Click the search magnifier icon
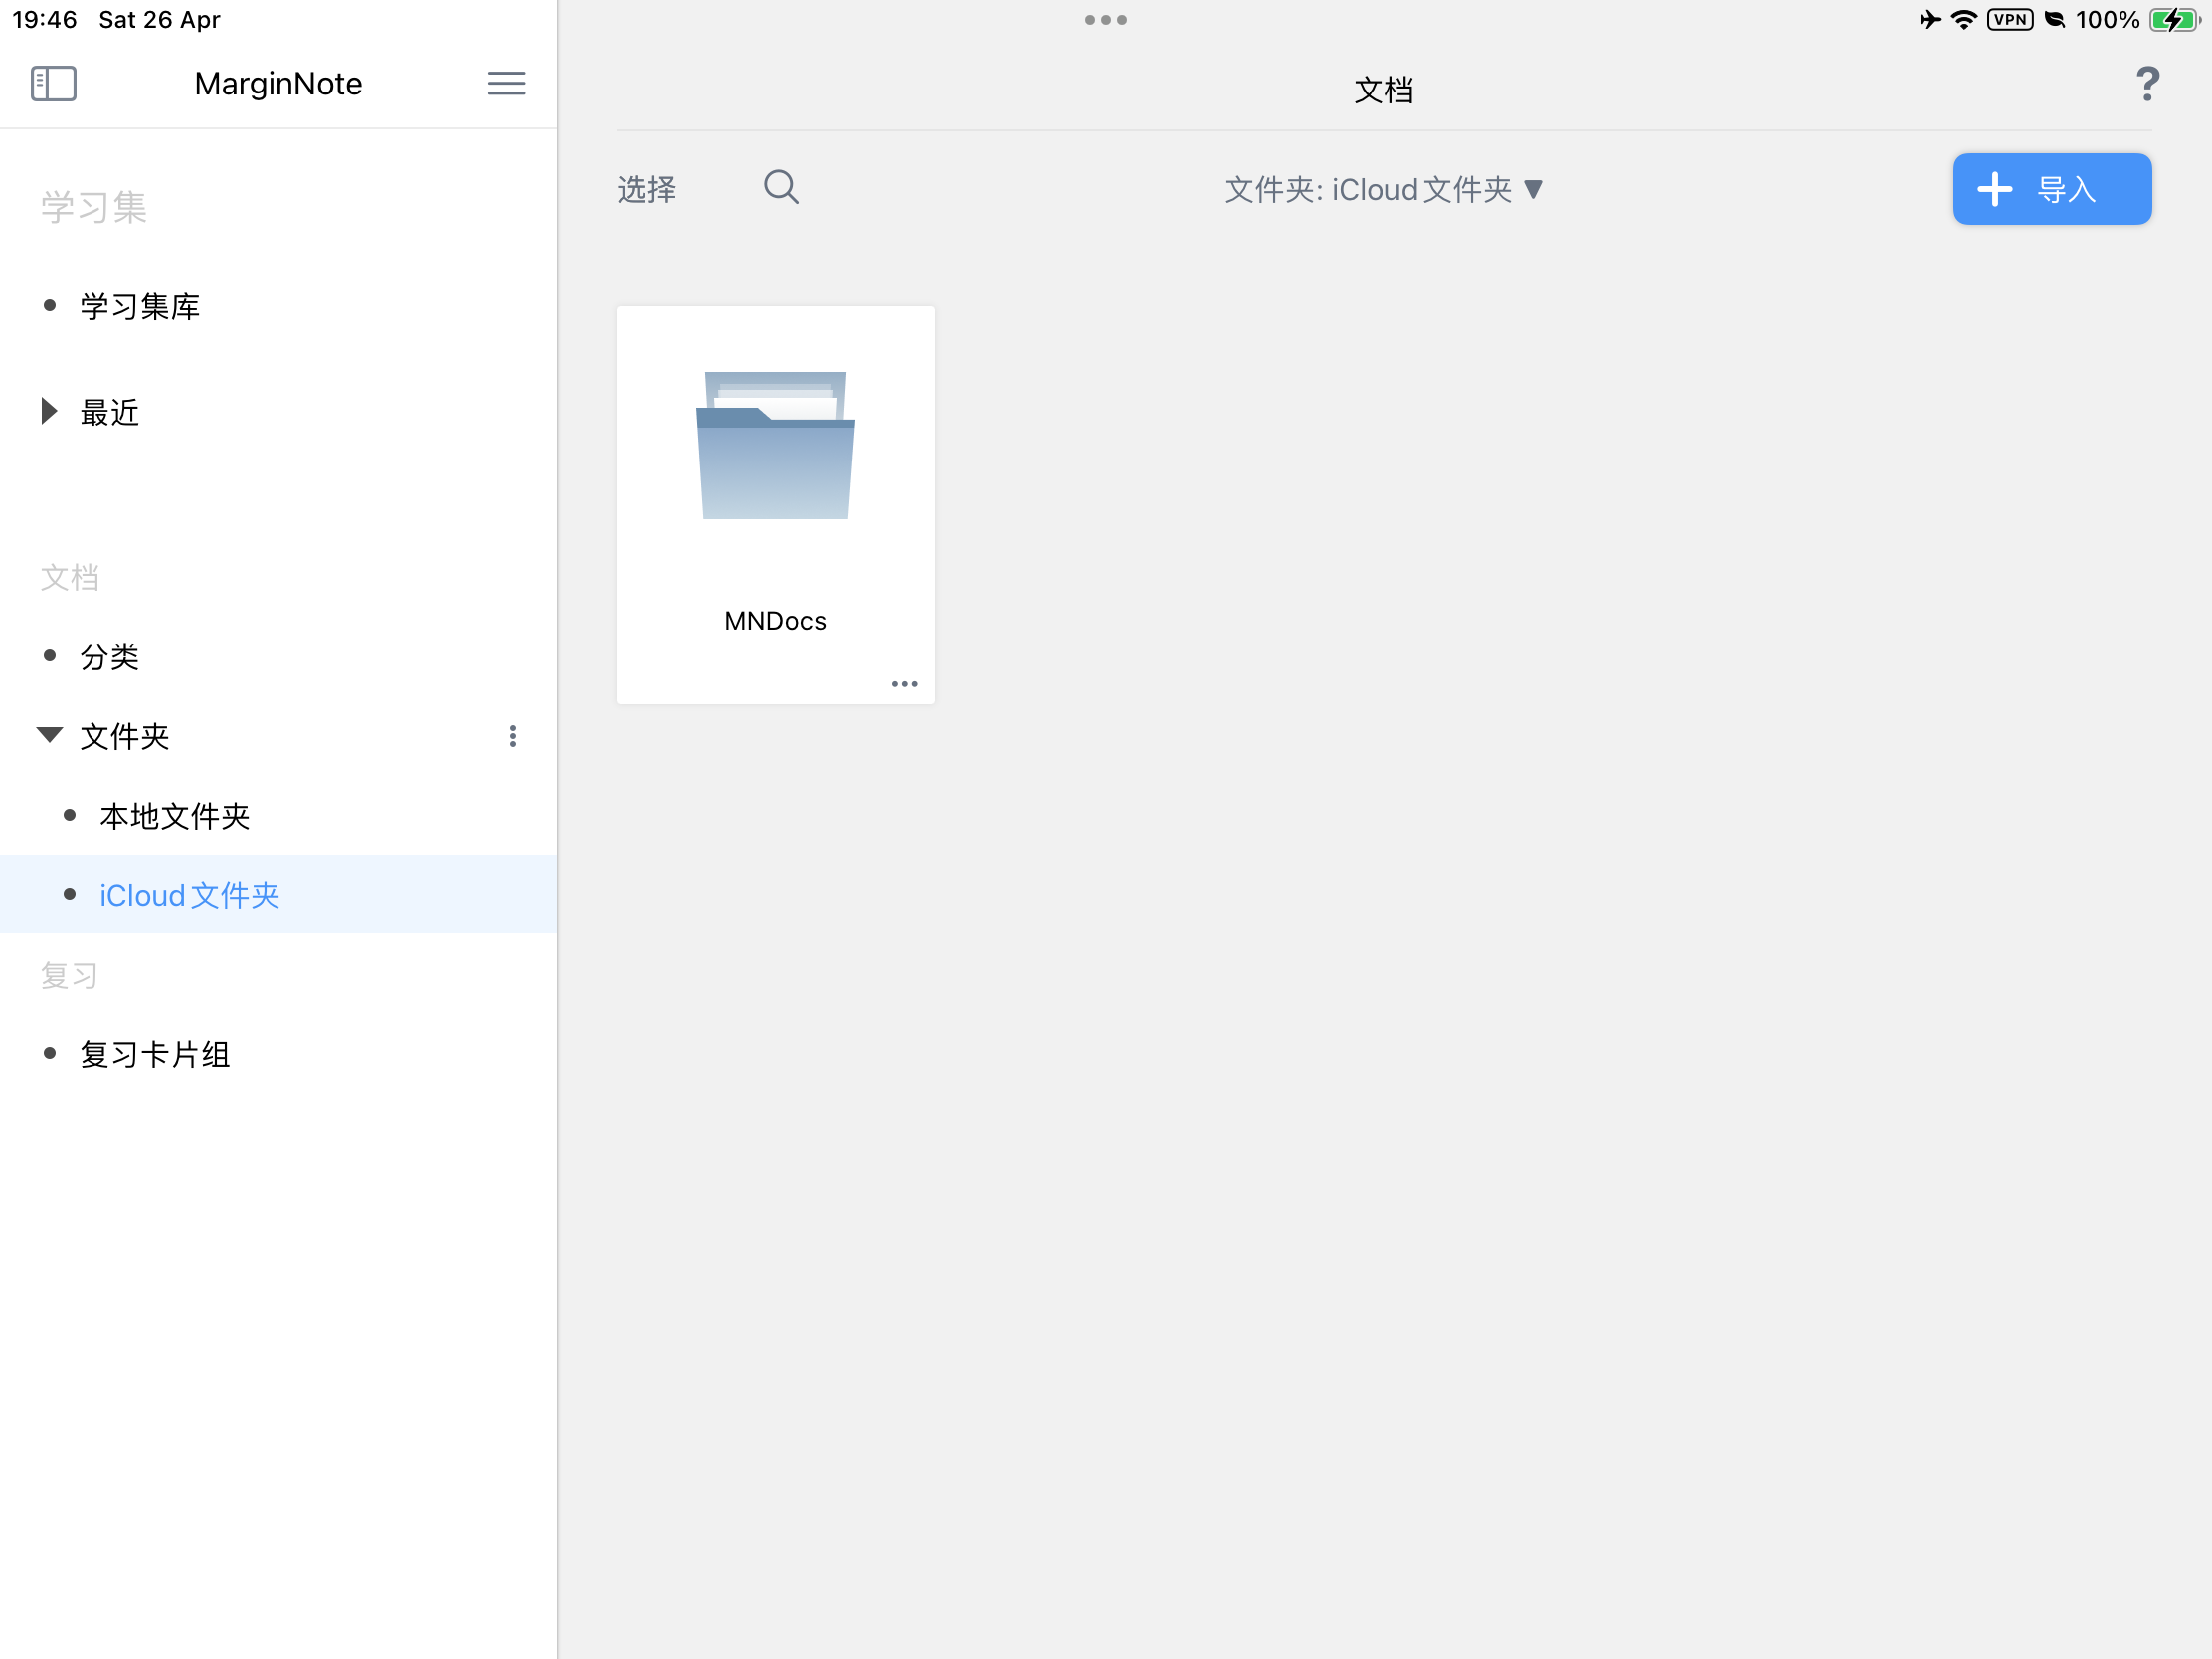Image resolution: width=2212 pixels, height=1659 pixels. [781, 187]
